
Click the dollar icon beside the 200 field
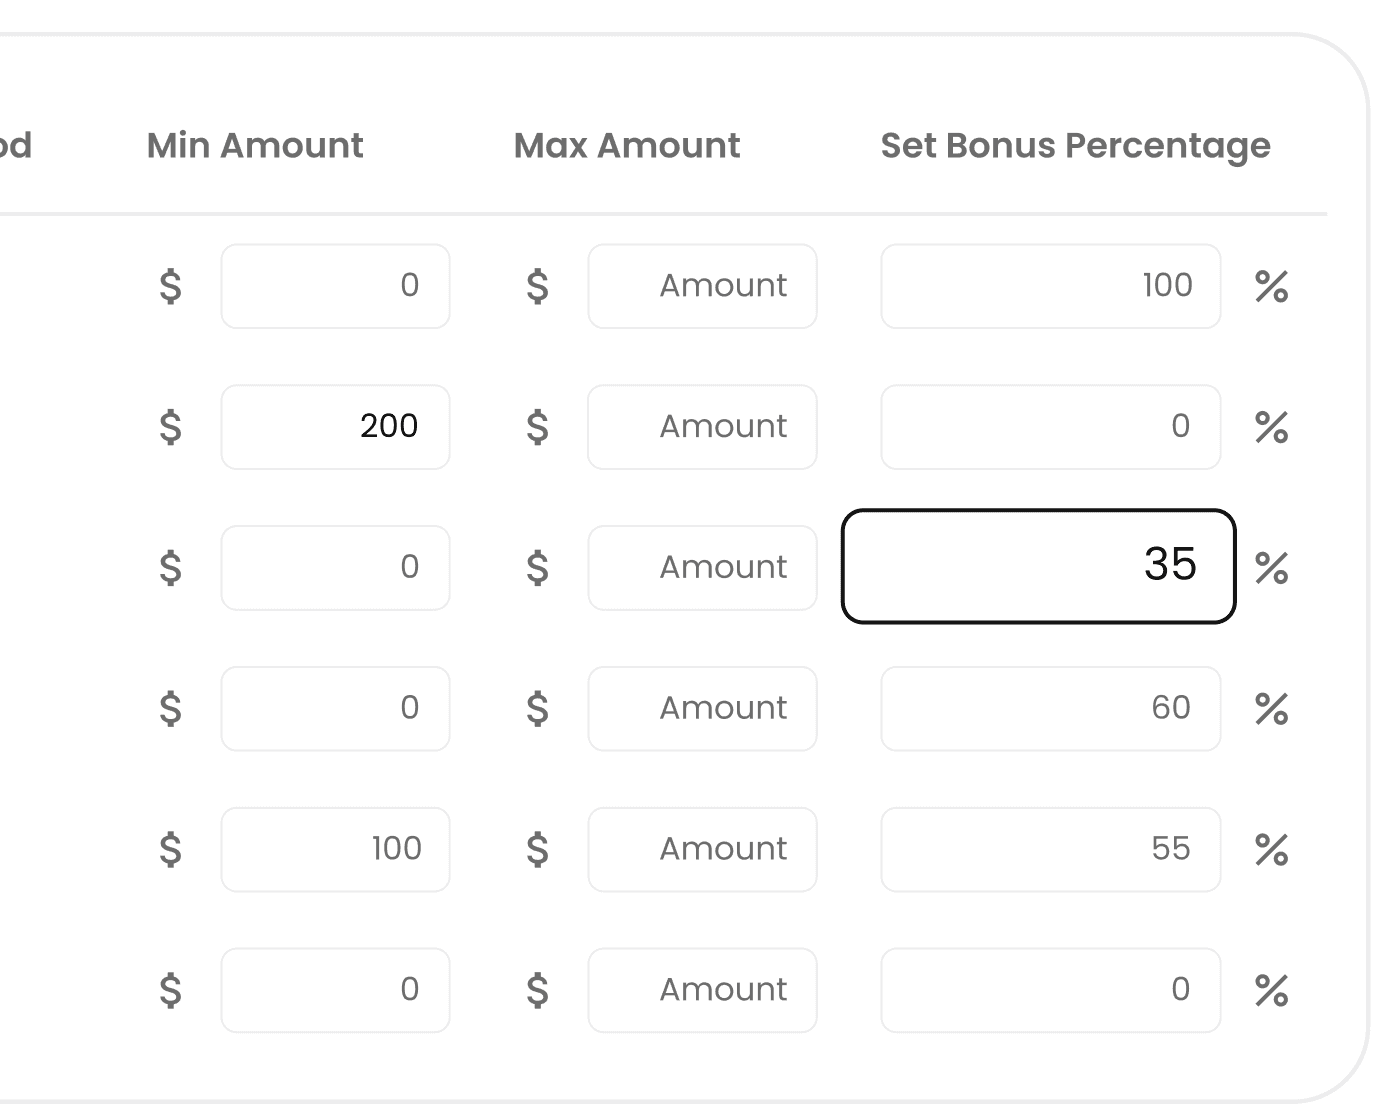tap(171, 427)
